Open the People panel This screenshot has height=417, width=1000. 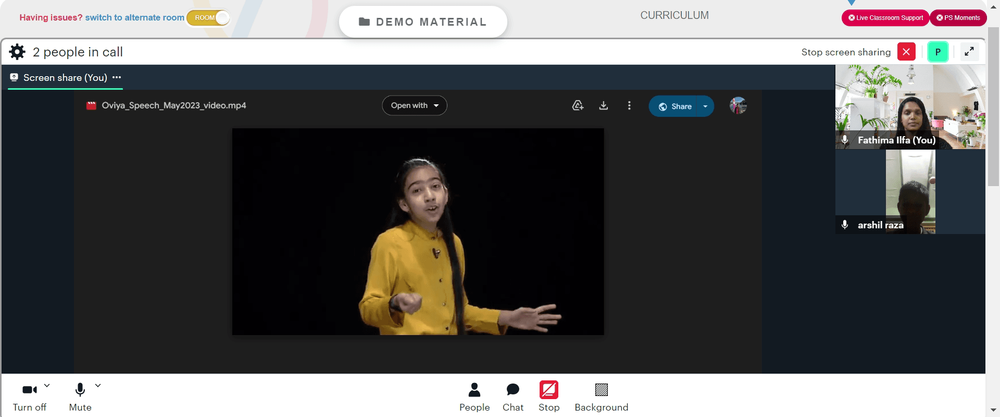(x=474, y=397)
